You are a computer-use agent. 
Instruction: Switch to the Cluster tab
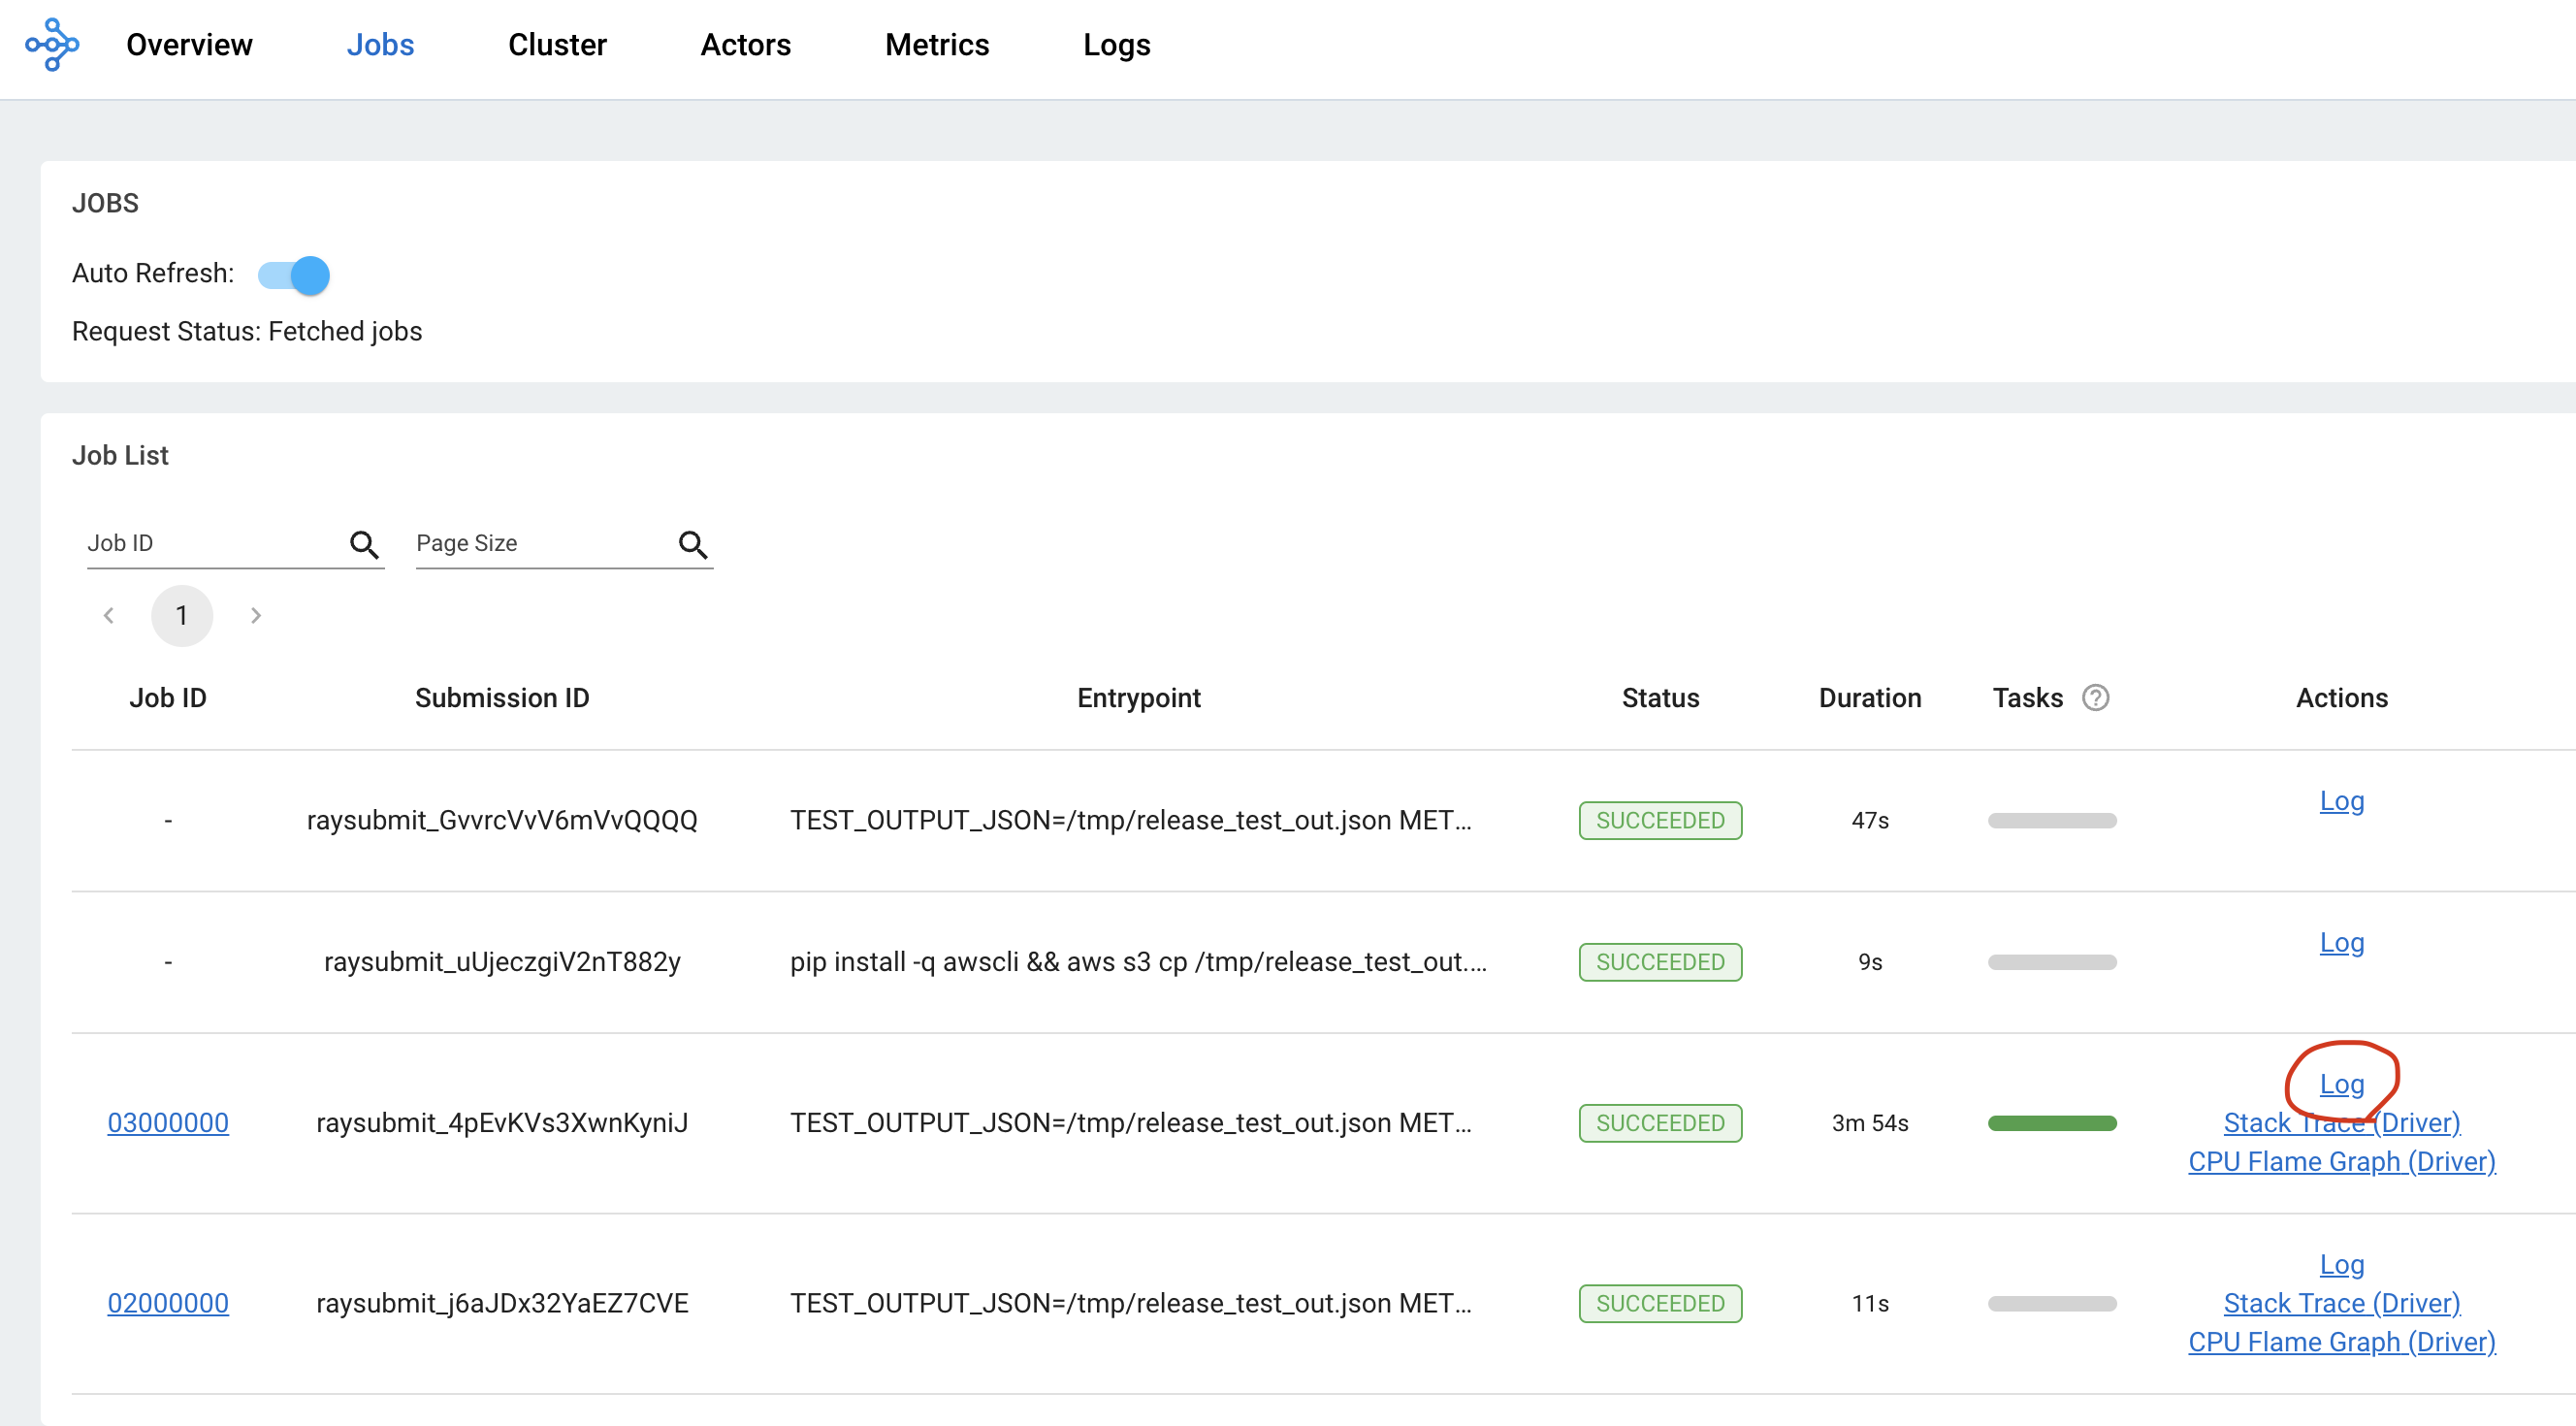(557, 45)
